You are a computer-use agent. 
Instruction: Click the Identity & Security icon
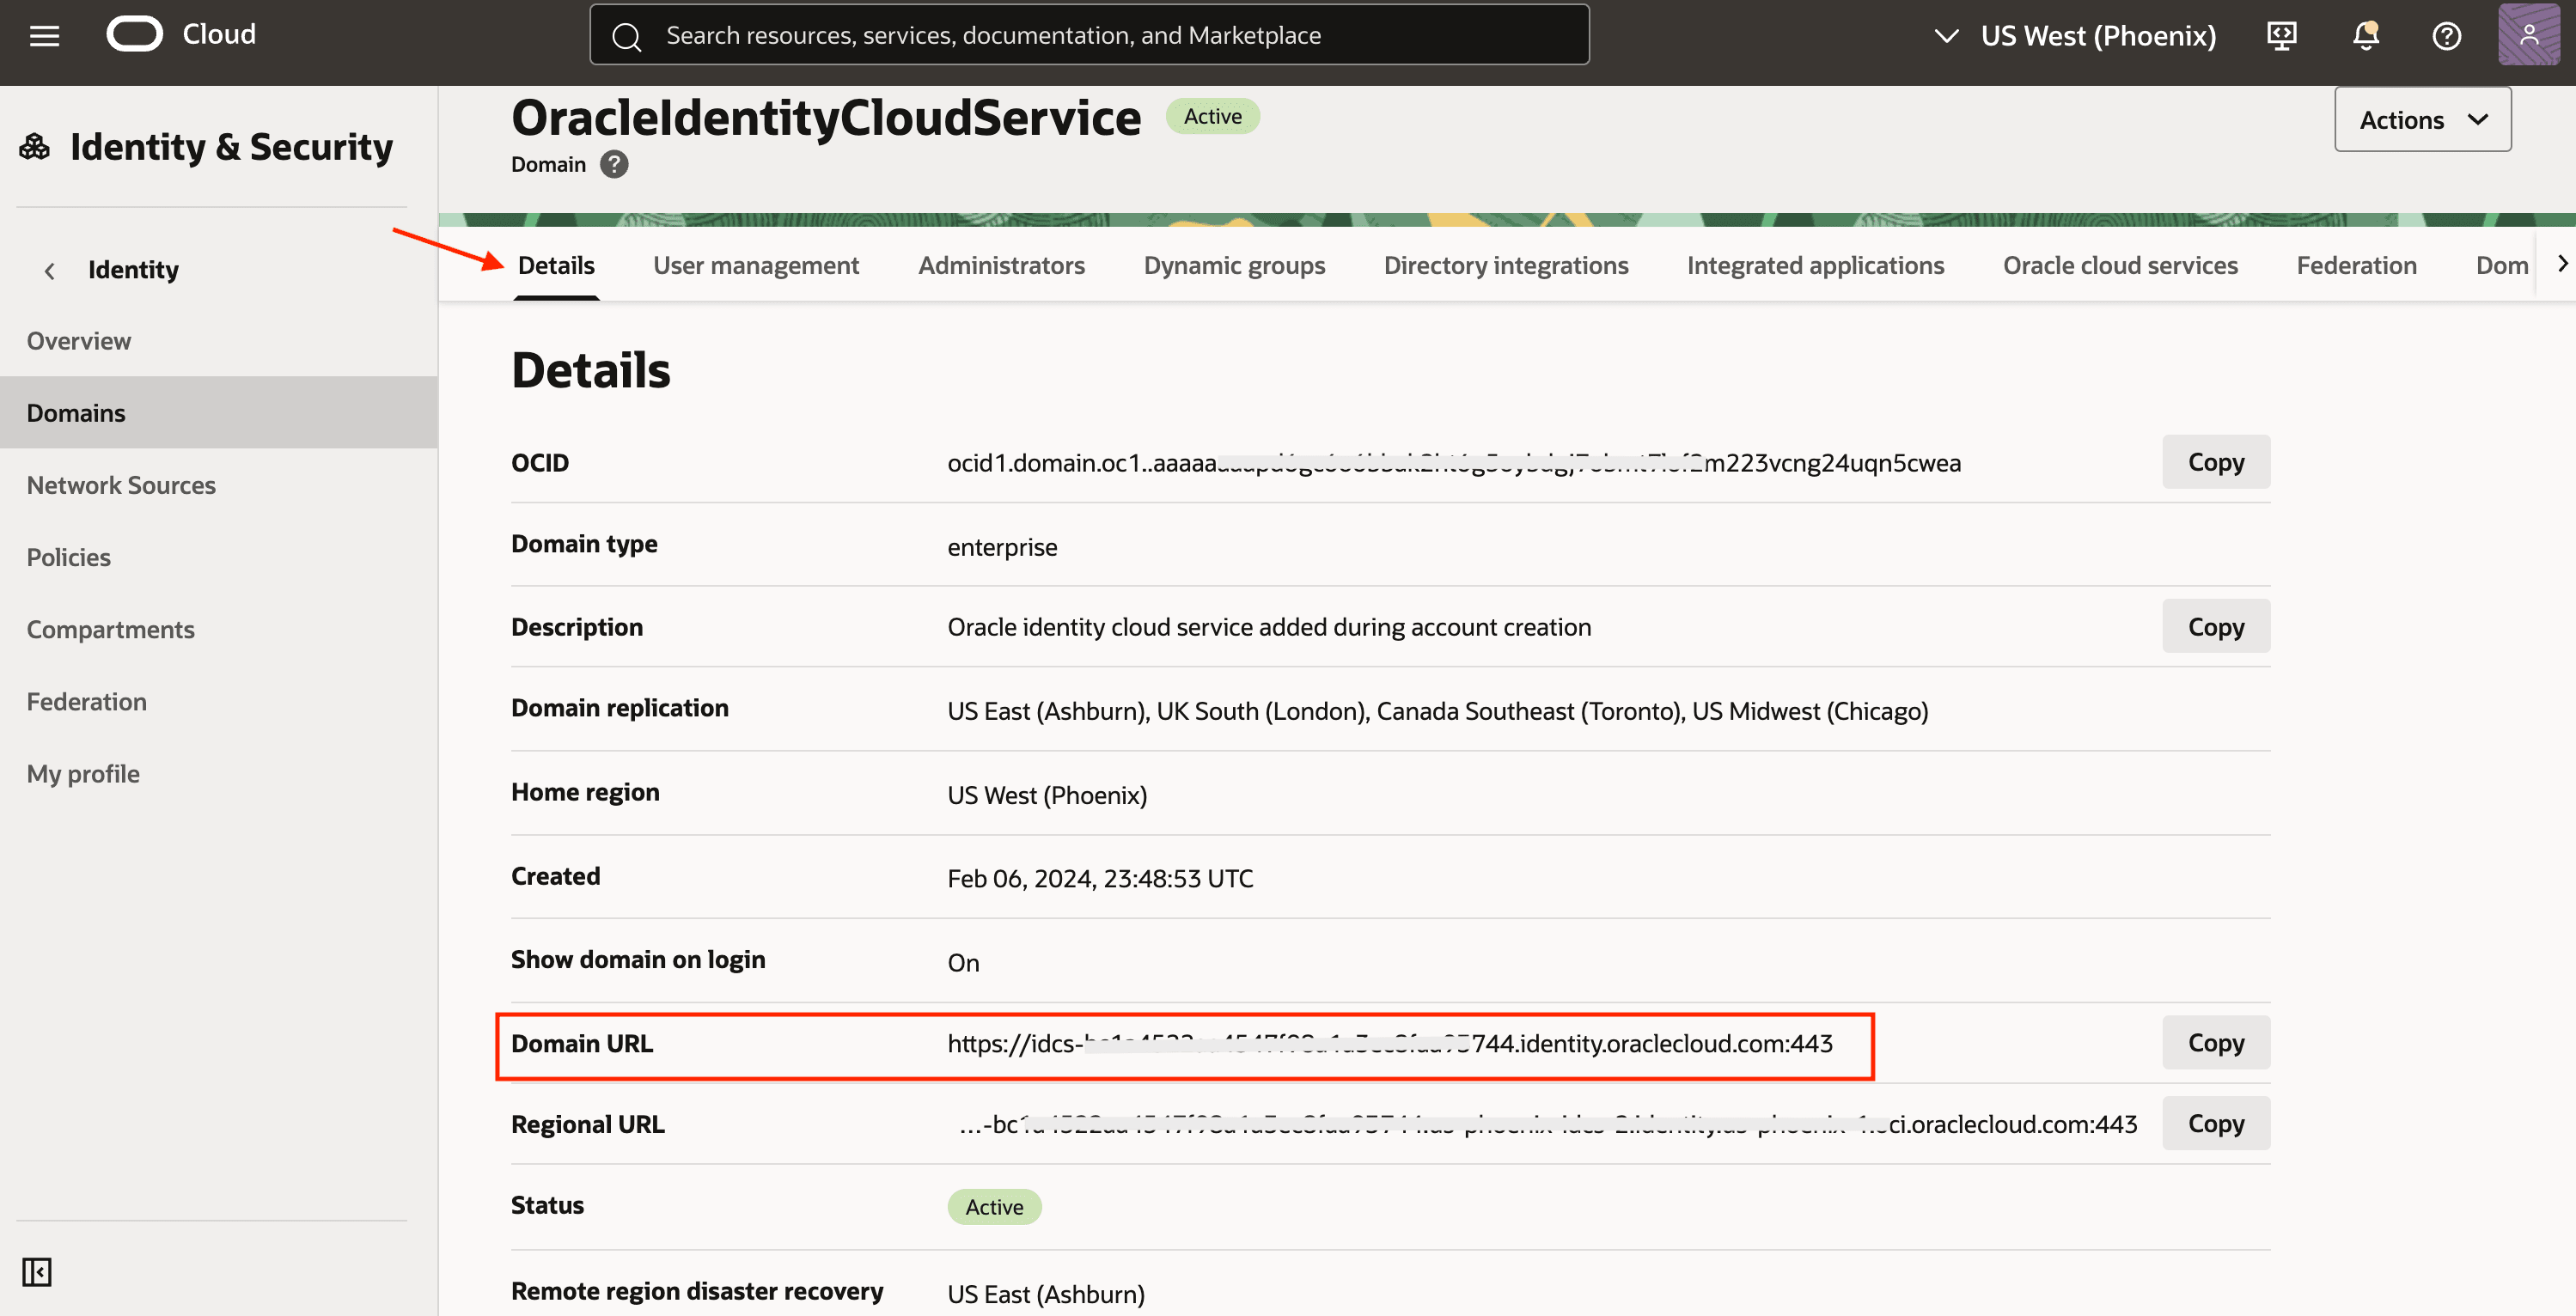pyautogui.click(x=33, y=145)
